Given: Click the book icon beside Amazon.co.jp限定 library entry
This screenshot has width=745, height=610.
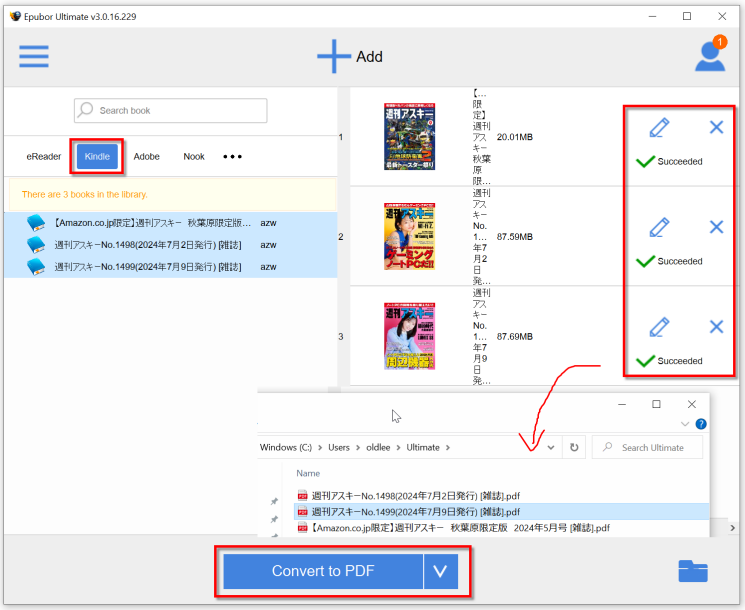Looking at the screenshot, I should [36, 223].
